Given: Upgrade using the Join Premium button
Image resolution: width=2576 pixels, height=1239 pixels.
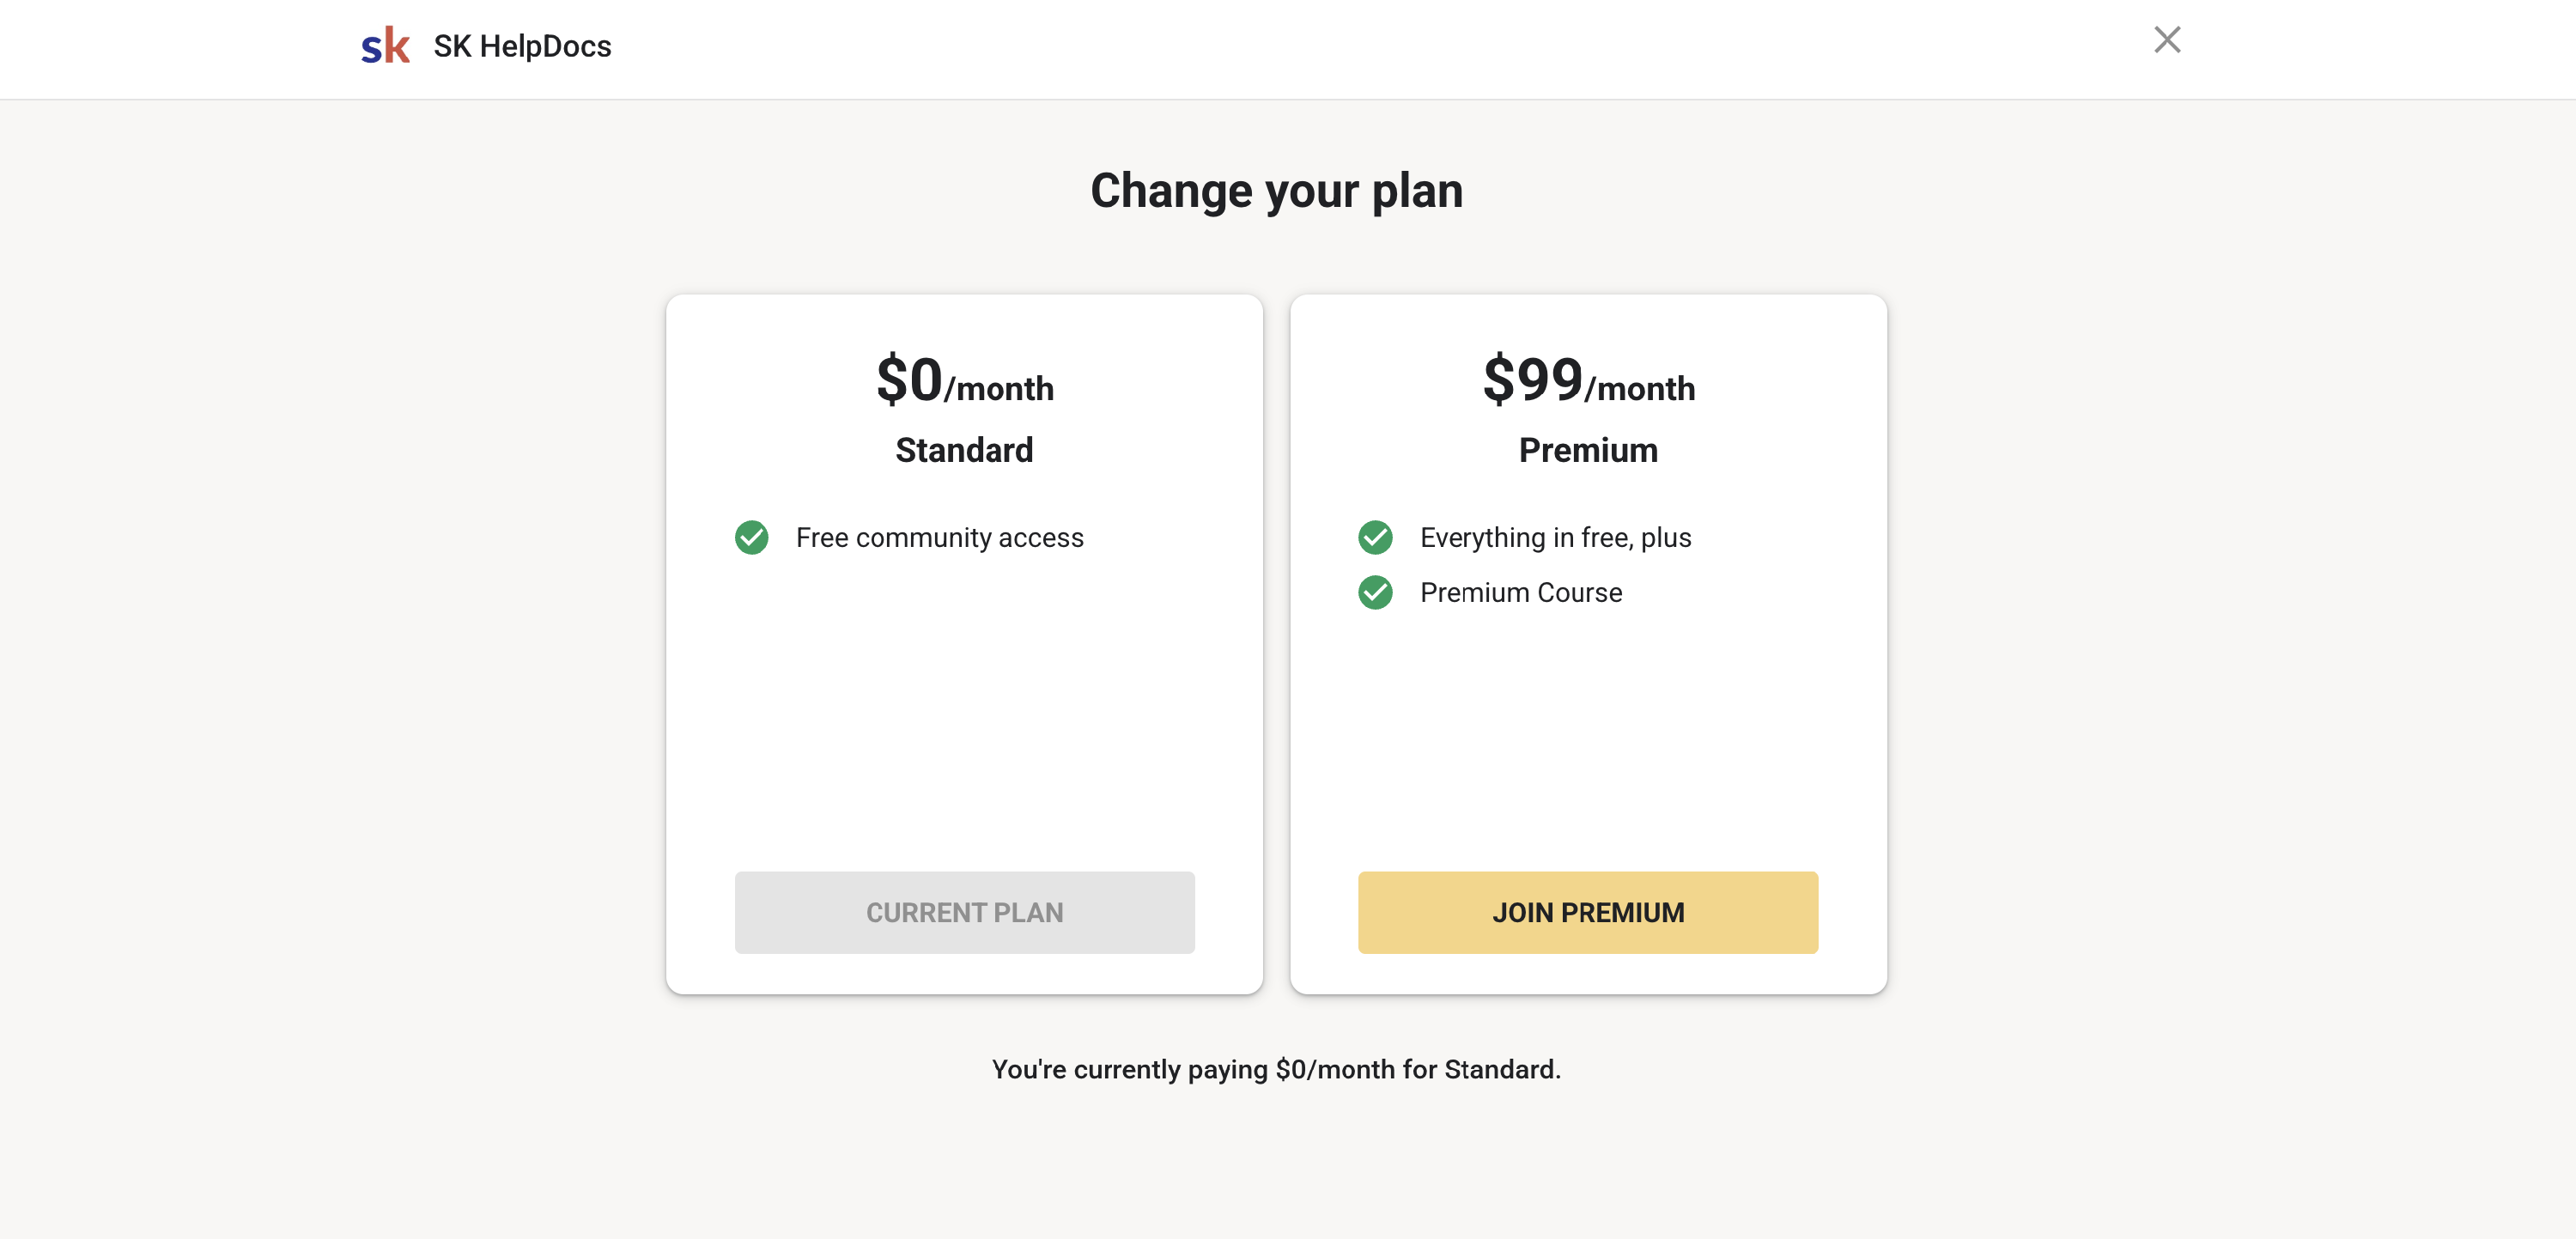Looking at the screenshot, I should [x=1588, y=912].
